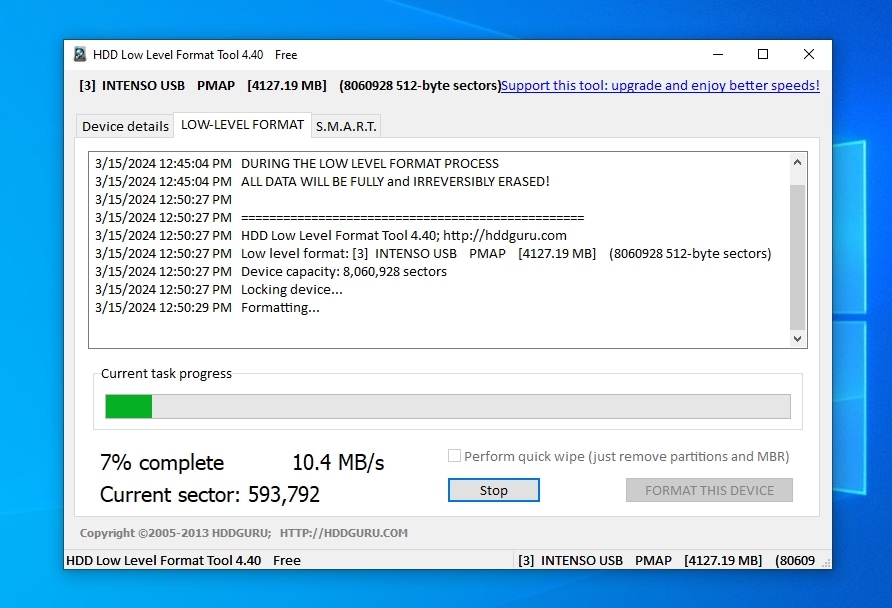Maximize the HDD Low Level Format Tool window
Viewport: 892px width, 608px height.
pyautogui.click(x=763, y=54)
